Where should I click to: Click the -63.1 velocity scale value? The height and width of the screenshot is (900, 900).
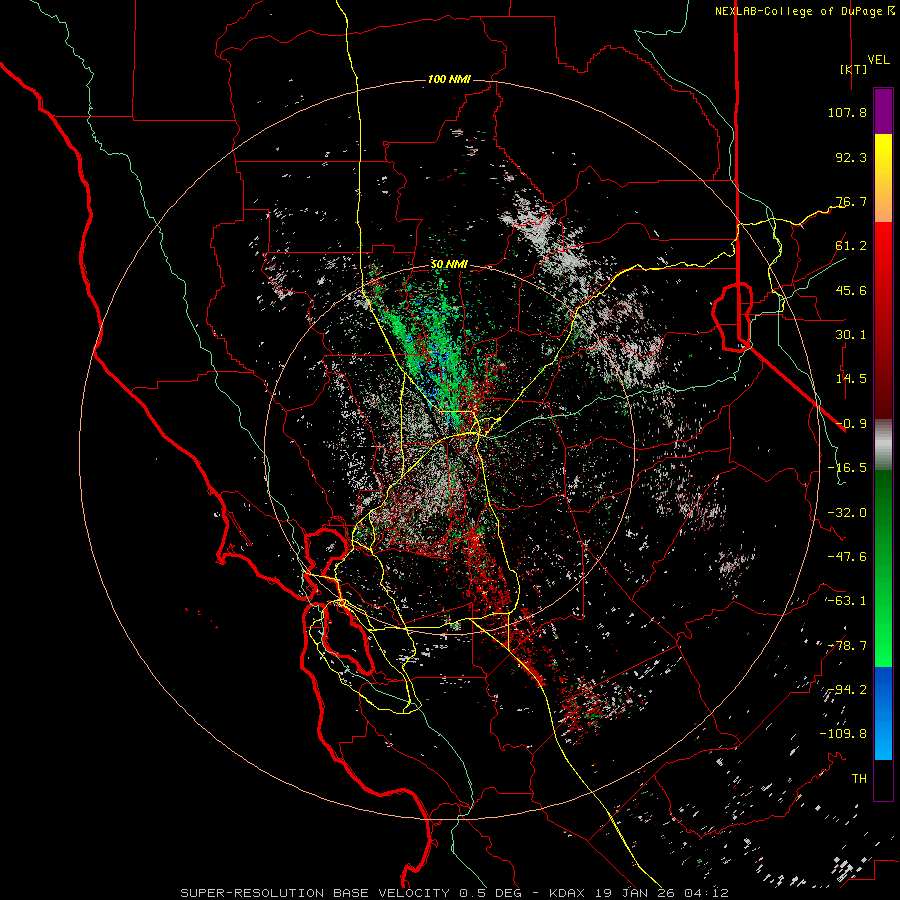tap(847, 601)
